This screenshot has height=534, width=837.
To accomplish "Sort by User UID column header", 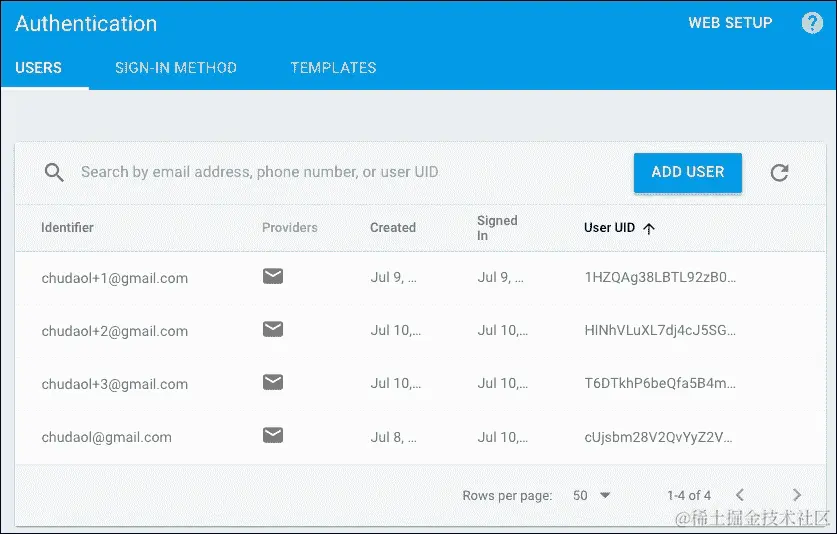I will coord(609,227).
